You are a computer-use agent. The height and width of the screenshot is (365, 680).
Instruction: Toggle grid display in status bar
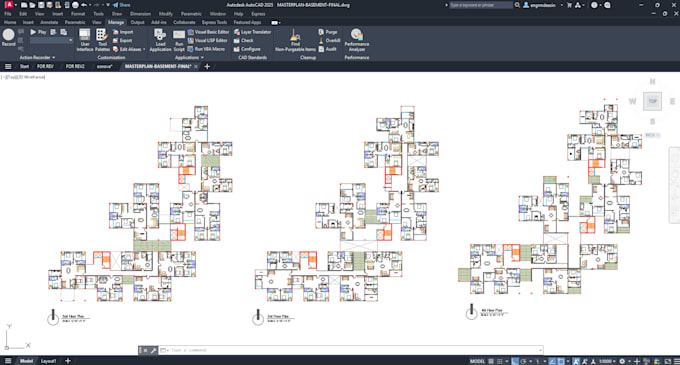click(491, 361)
